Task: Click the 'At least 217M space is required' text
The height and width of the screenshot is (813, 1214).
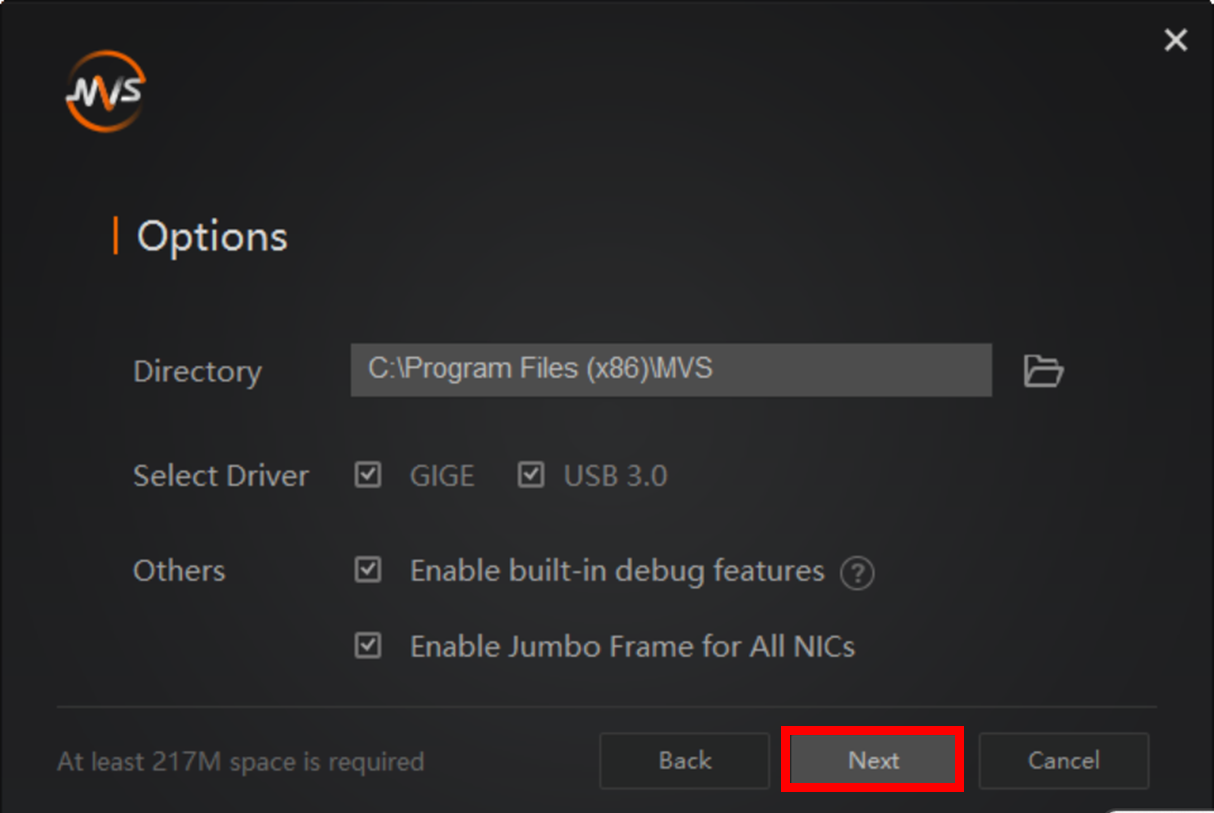Action: pos(241,762)
